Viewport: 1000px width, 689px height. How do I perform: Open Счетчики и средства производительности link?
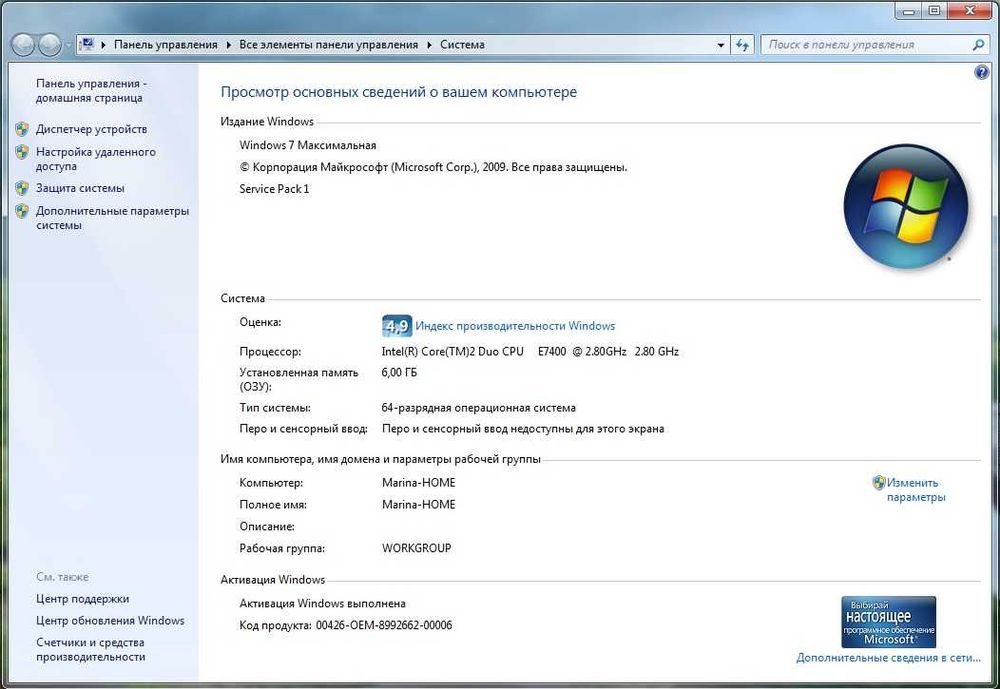[91, 649]
